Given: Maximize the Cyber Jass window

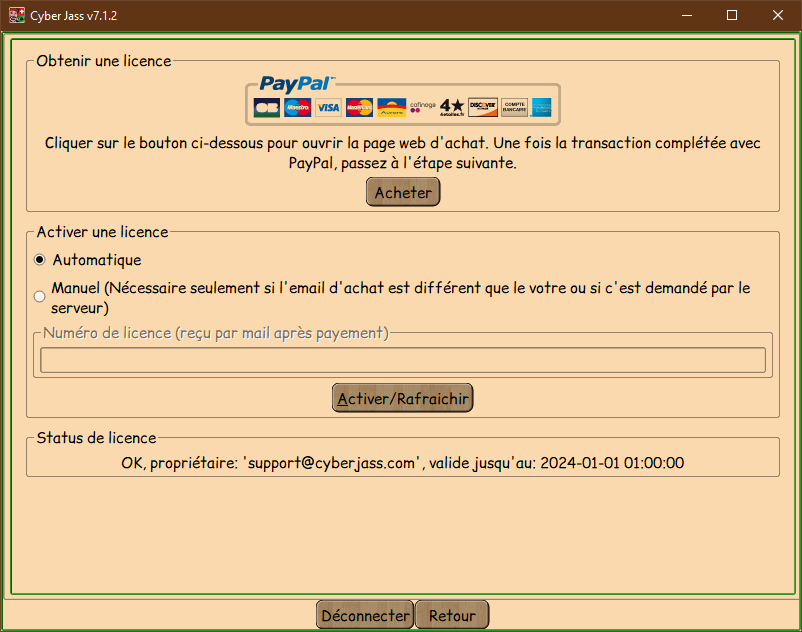Looking at the screenshot, I should (x=732, y=15).
